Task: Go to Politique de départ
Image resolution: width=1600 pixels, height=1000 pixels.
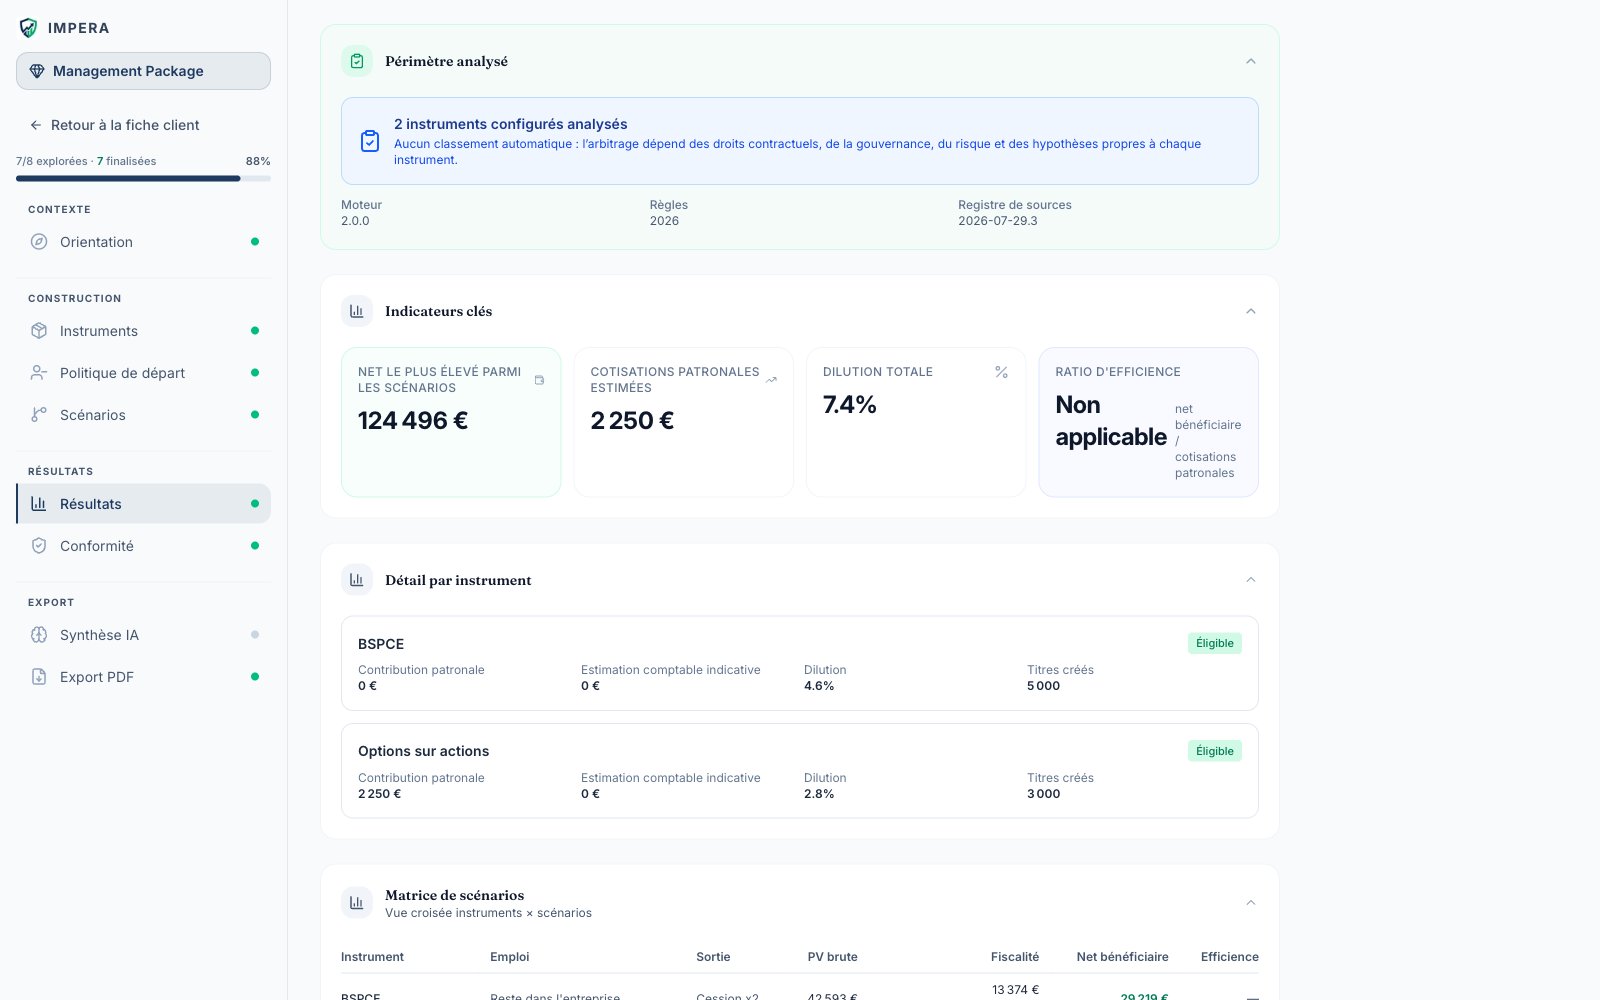Action: coord(143,373)
